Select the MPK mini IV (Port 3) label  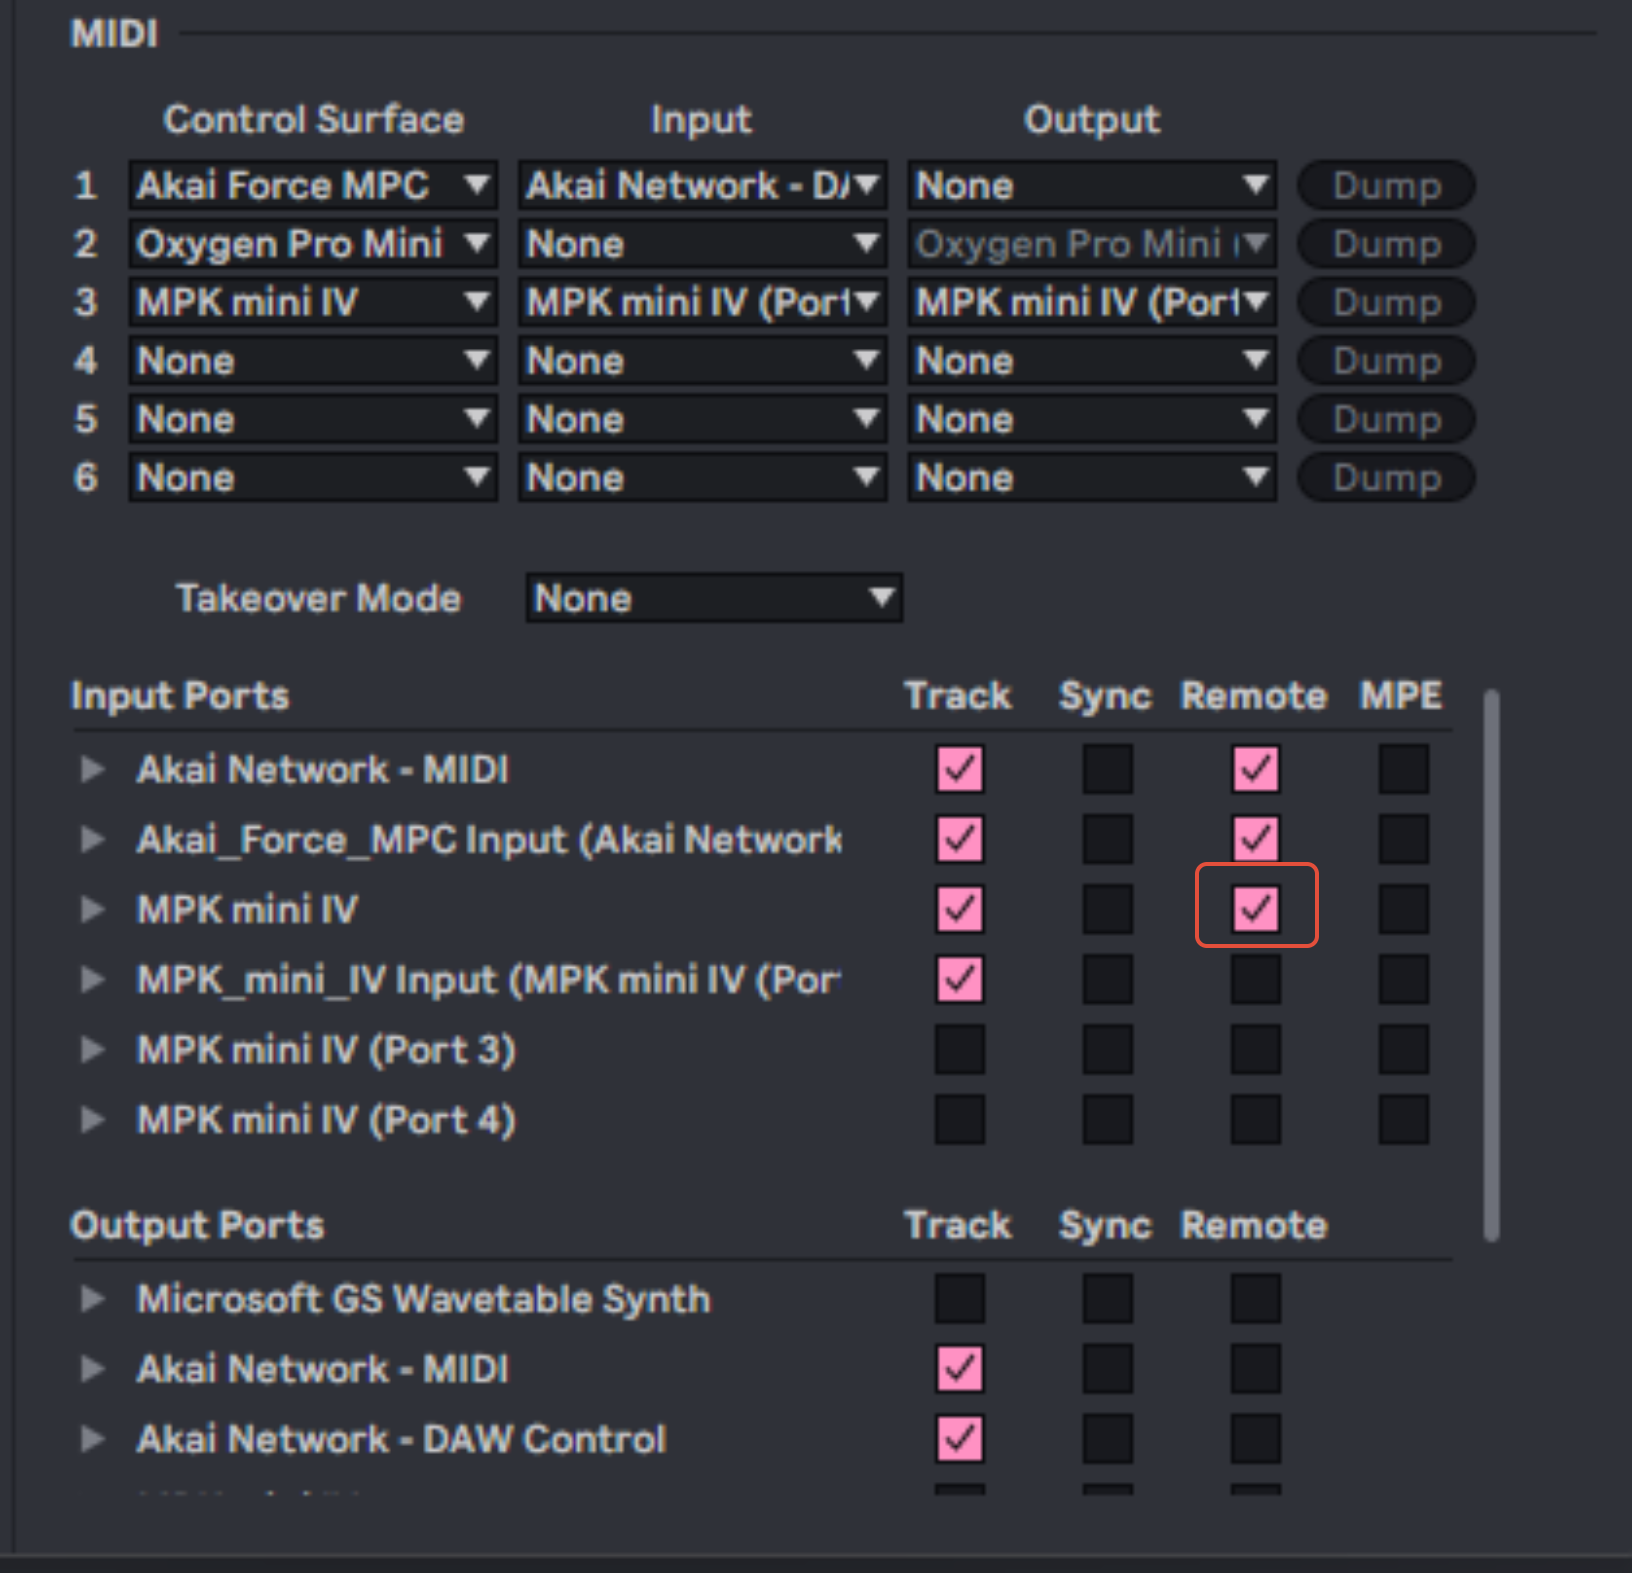tap(326, 1050)
